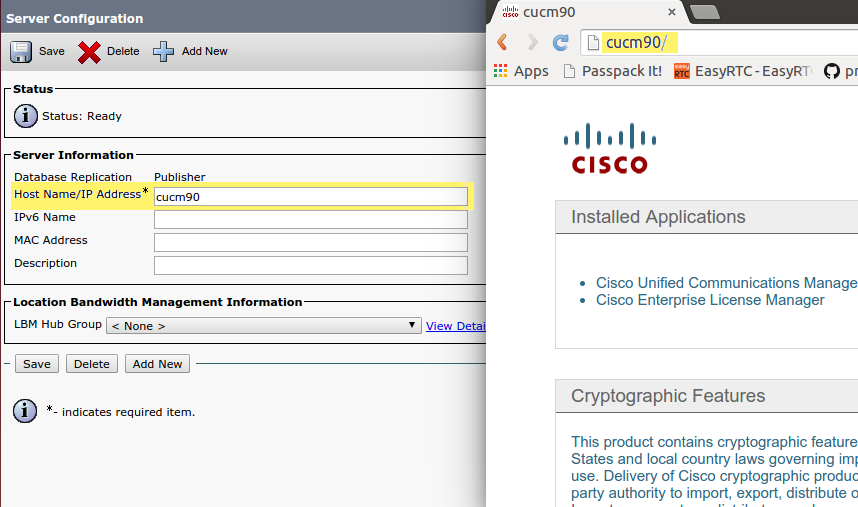Image resolution: width=858 pixels, height=507 pixels.
Task: Click the Server Information heading
Action: tap(73, 155)
